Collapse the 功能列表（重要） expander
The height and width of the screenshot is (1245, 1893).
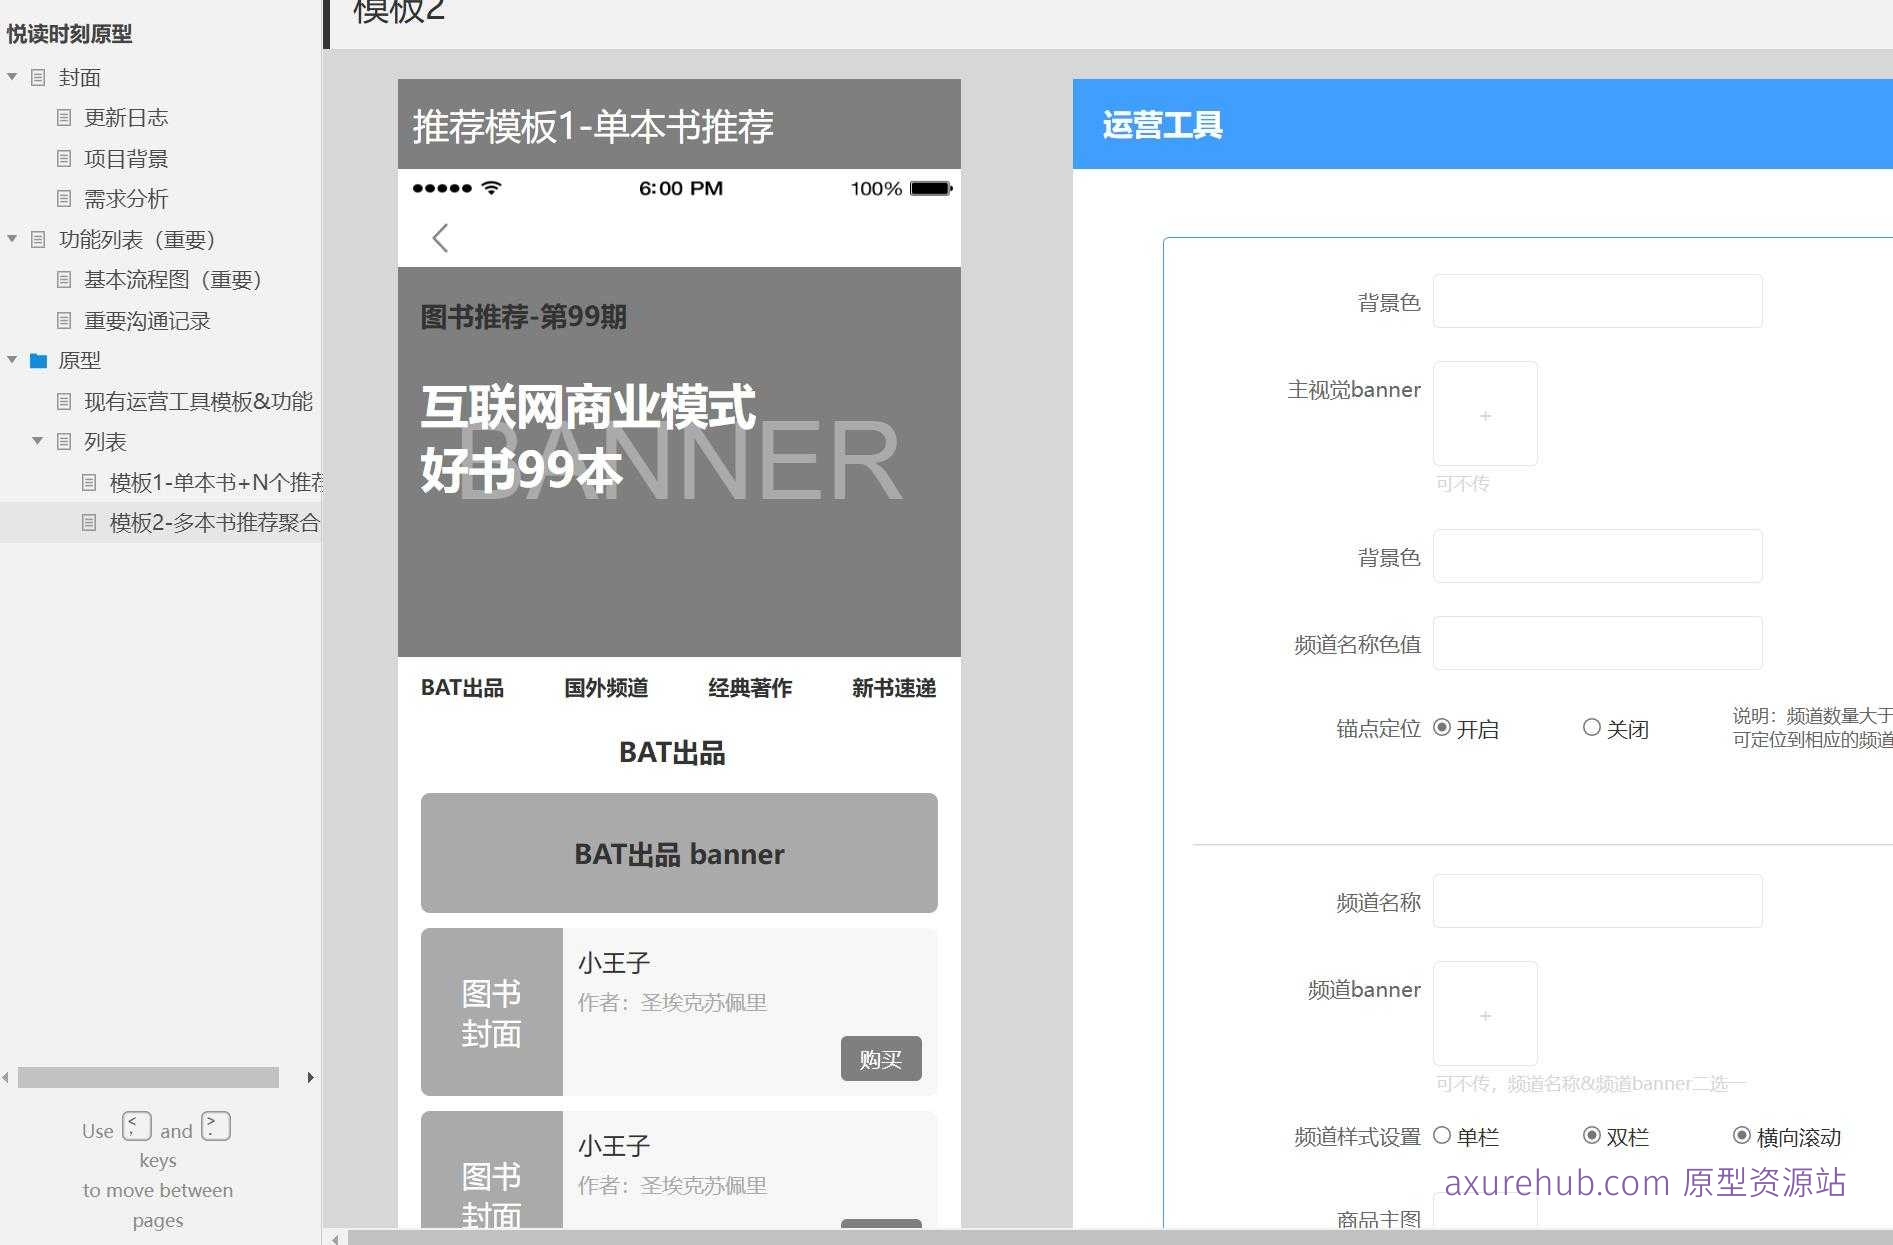tap(12, 239)
